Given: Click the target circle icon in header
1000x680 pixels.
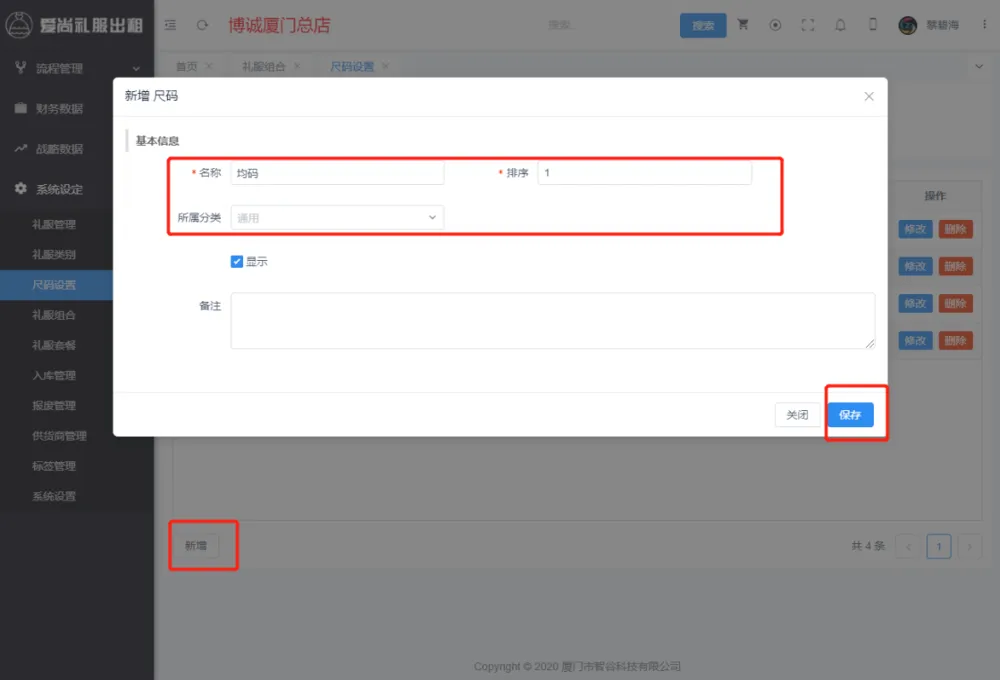Looking at the screenshot, I should point(775,25).
